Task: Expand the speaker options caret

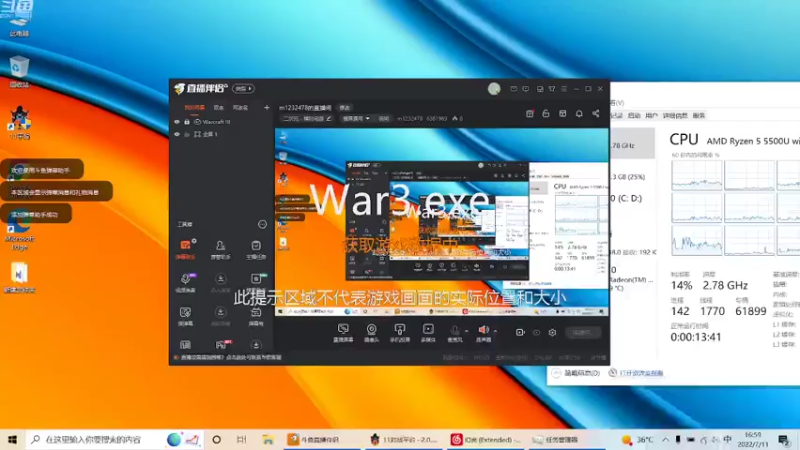Action: (x=495, y=331)
